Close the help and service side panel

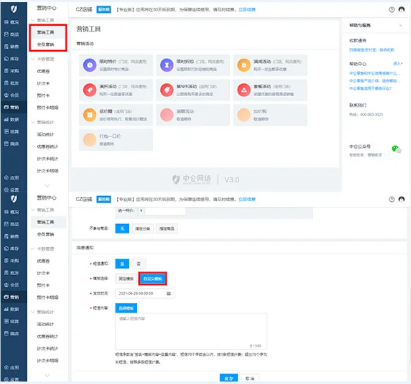pos(400,25)
